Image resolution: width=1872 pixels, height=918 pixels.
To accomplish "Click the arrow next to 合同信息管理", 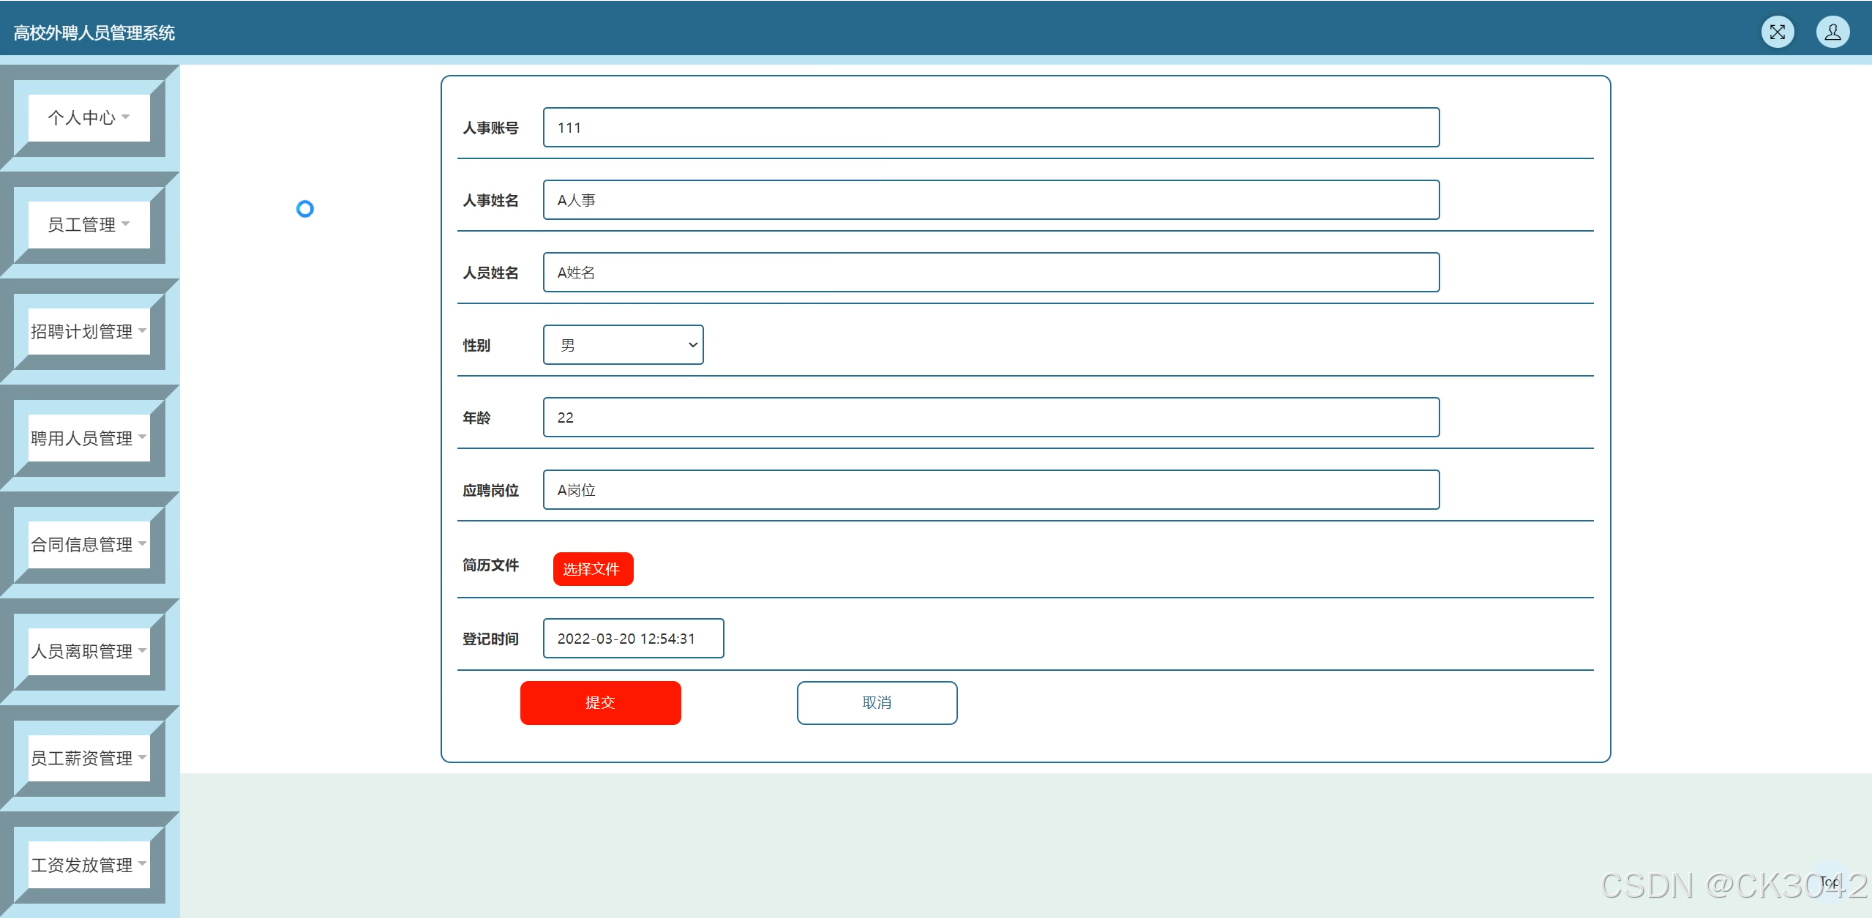I will [x=142, y=544].
